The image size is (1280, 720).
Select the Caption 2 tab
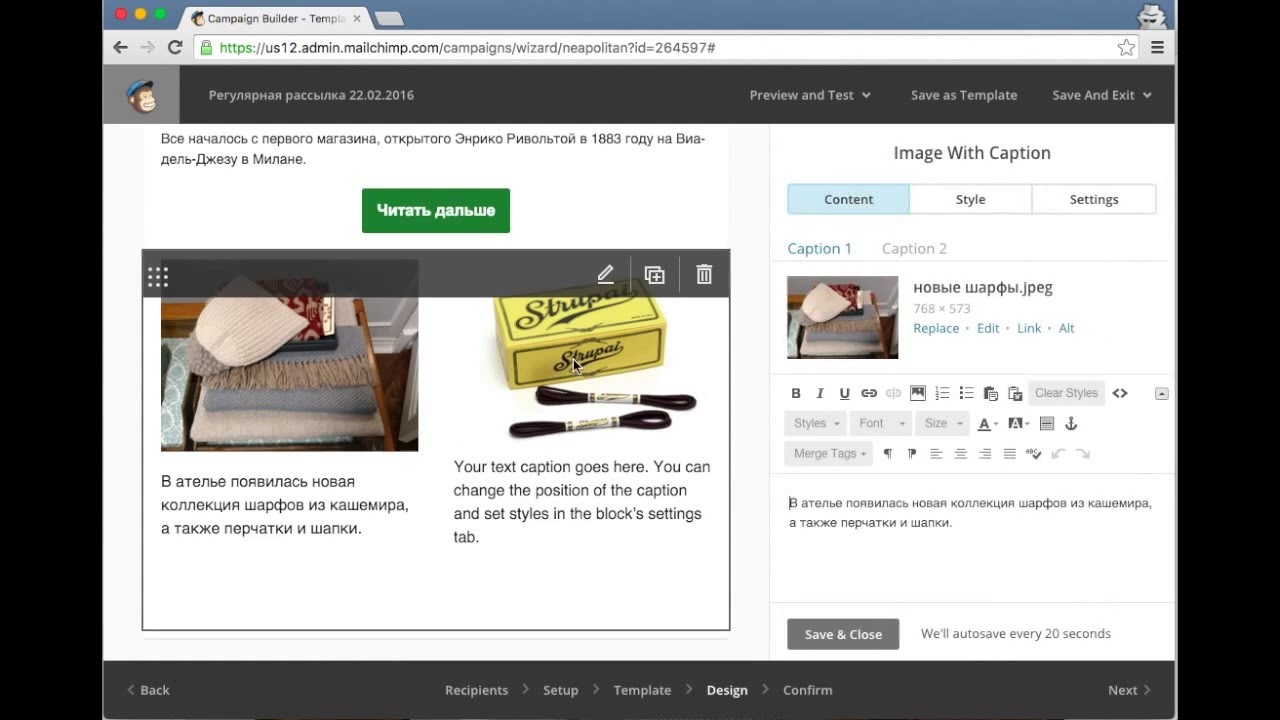point(914,249)
